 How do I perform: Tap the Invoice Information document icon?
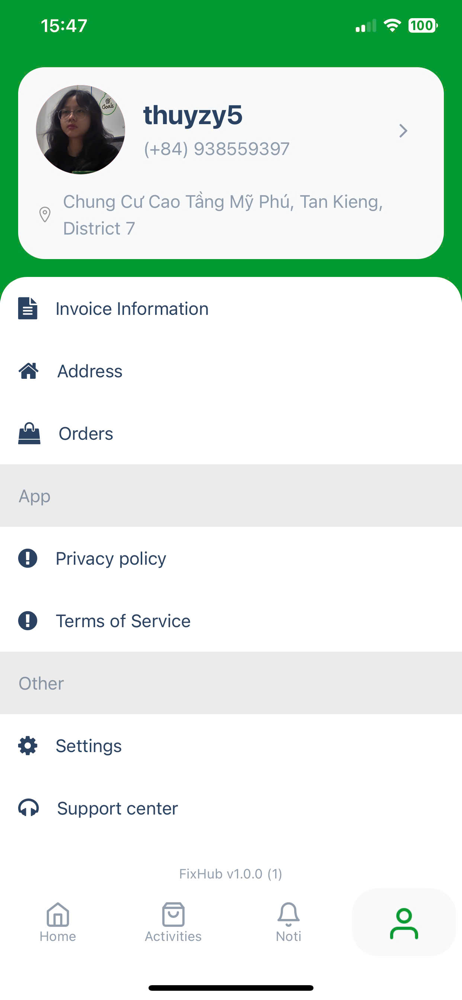27,309
